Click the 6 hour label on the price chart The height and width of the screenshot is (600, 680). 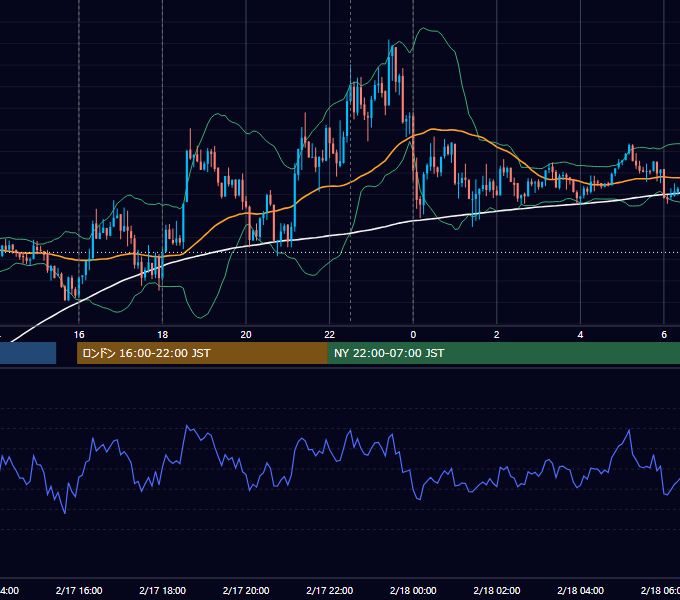pyautogui.click(x=664, y=335)
